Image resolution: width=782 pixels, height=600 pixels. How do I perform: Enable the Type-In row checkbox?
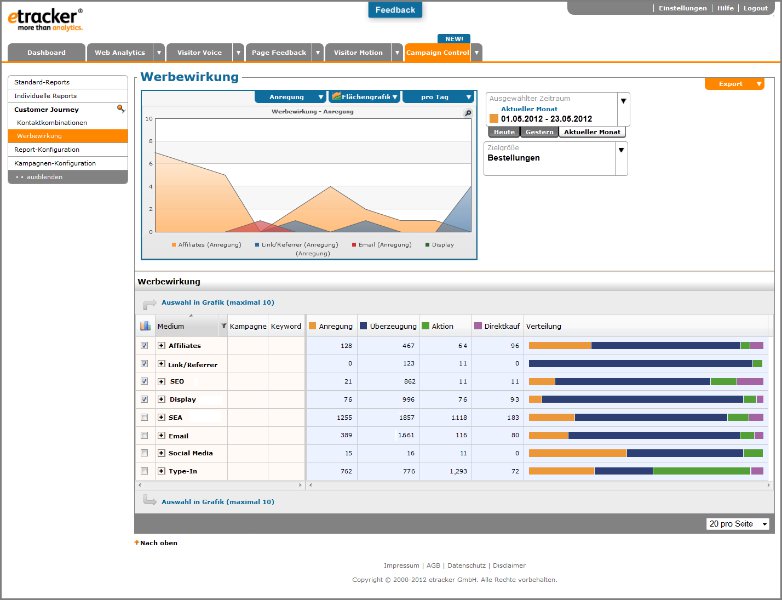point(145,471)
